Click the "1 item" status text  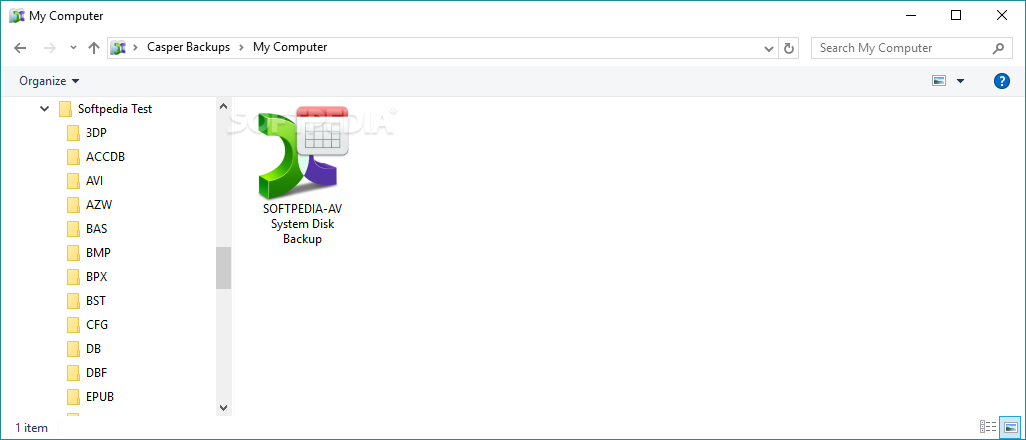[x=31, y=428]
